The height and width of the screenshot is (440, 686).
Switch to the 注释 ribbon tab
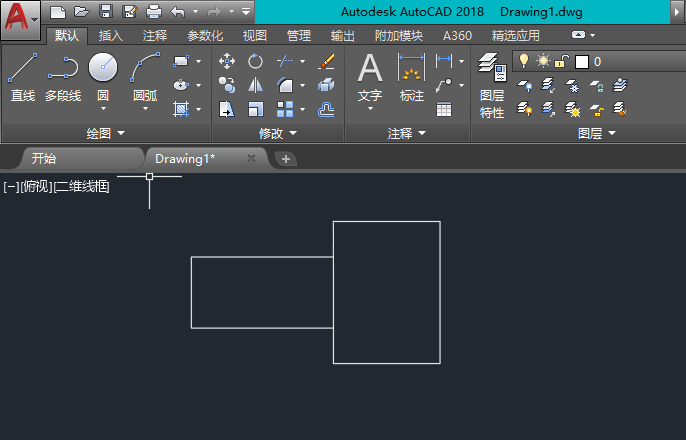pyautogui.click(x=155, y=35)
